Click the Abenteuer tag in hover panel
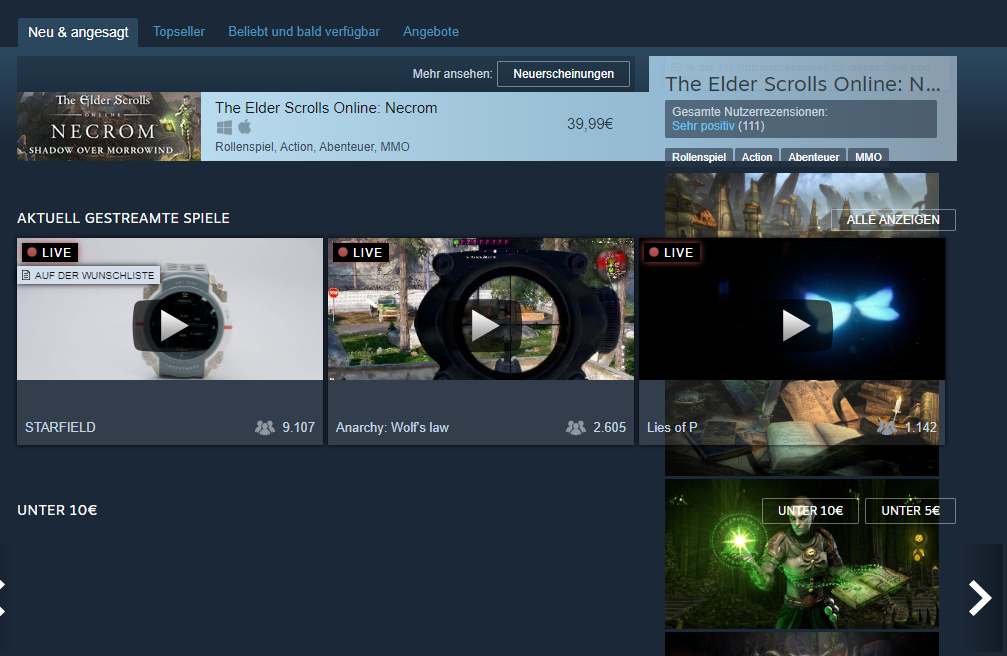 pyautogui.click(x=814, y=157)
